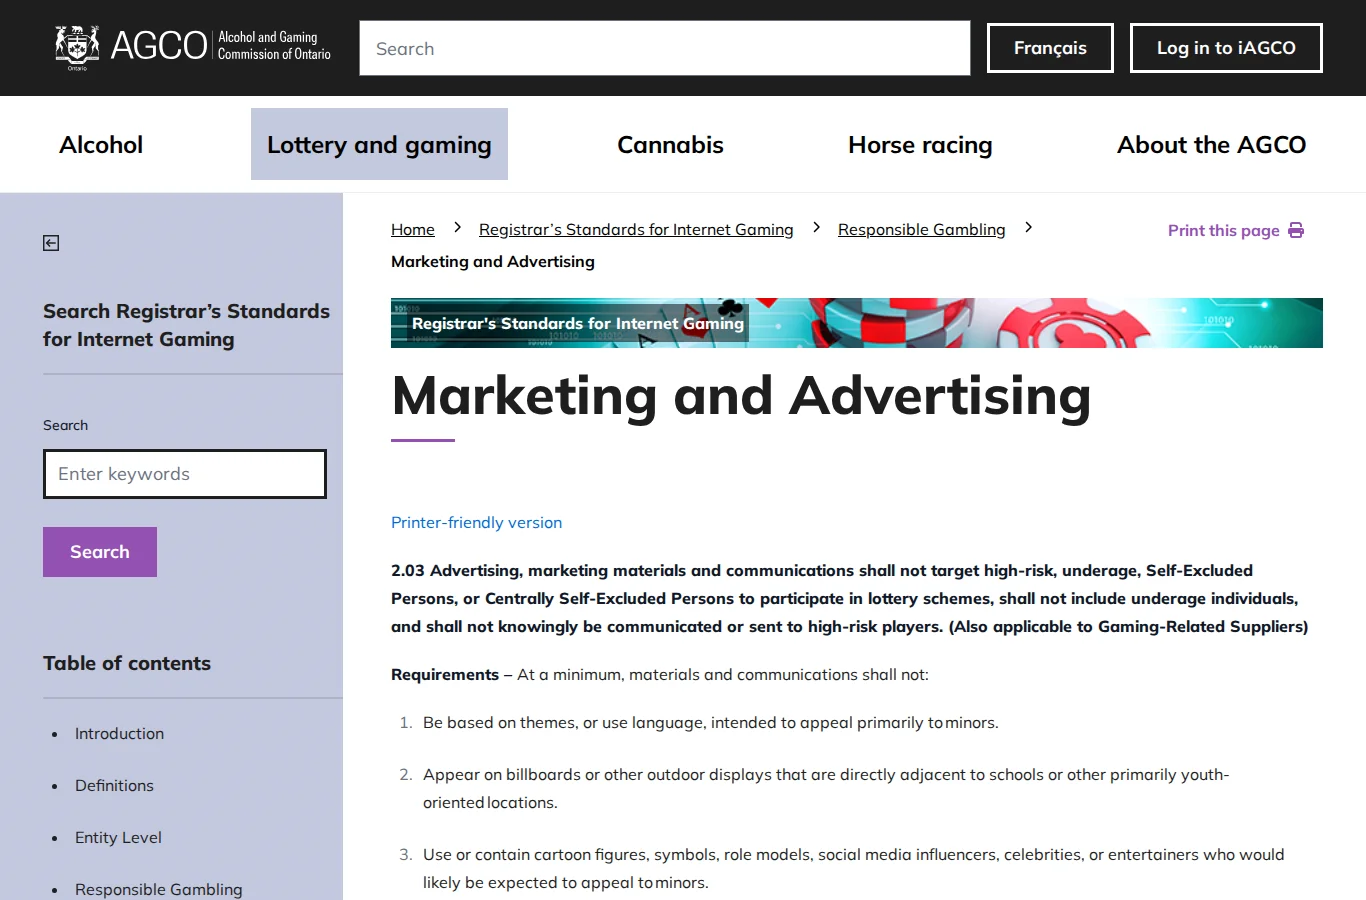Open the Alcohol menu
1366x900 pixels.
click(101, 145)
